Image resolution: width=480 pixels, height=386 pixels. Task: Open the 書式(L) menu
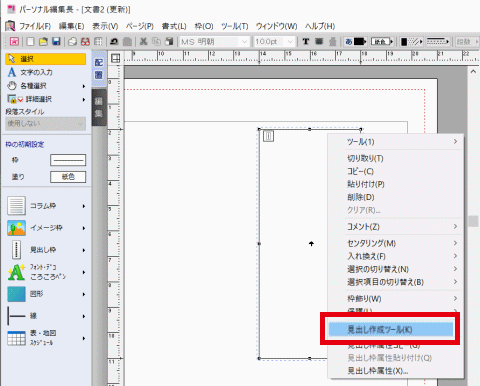click(174, 26)
